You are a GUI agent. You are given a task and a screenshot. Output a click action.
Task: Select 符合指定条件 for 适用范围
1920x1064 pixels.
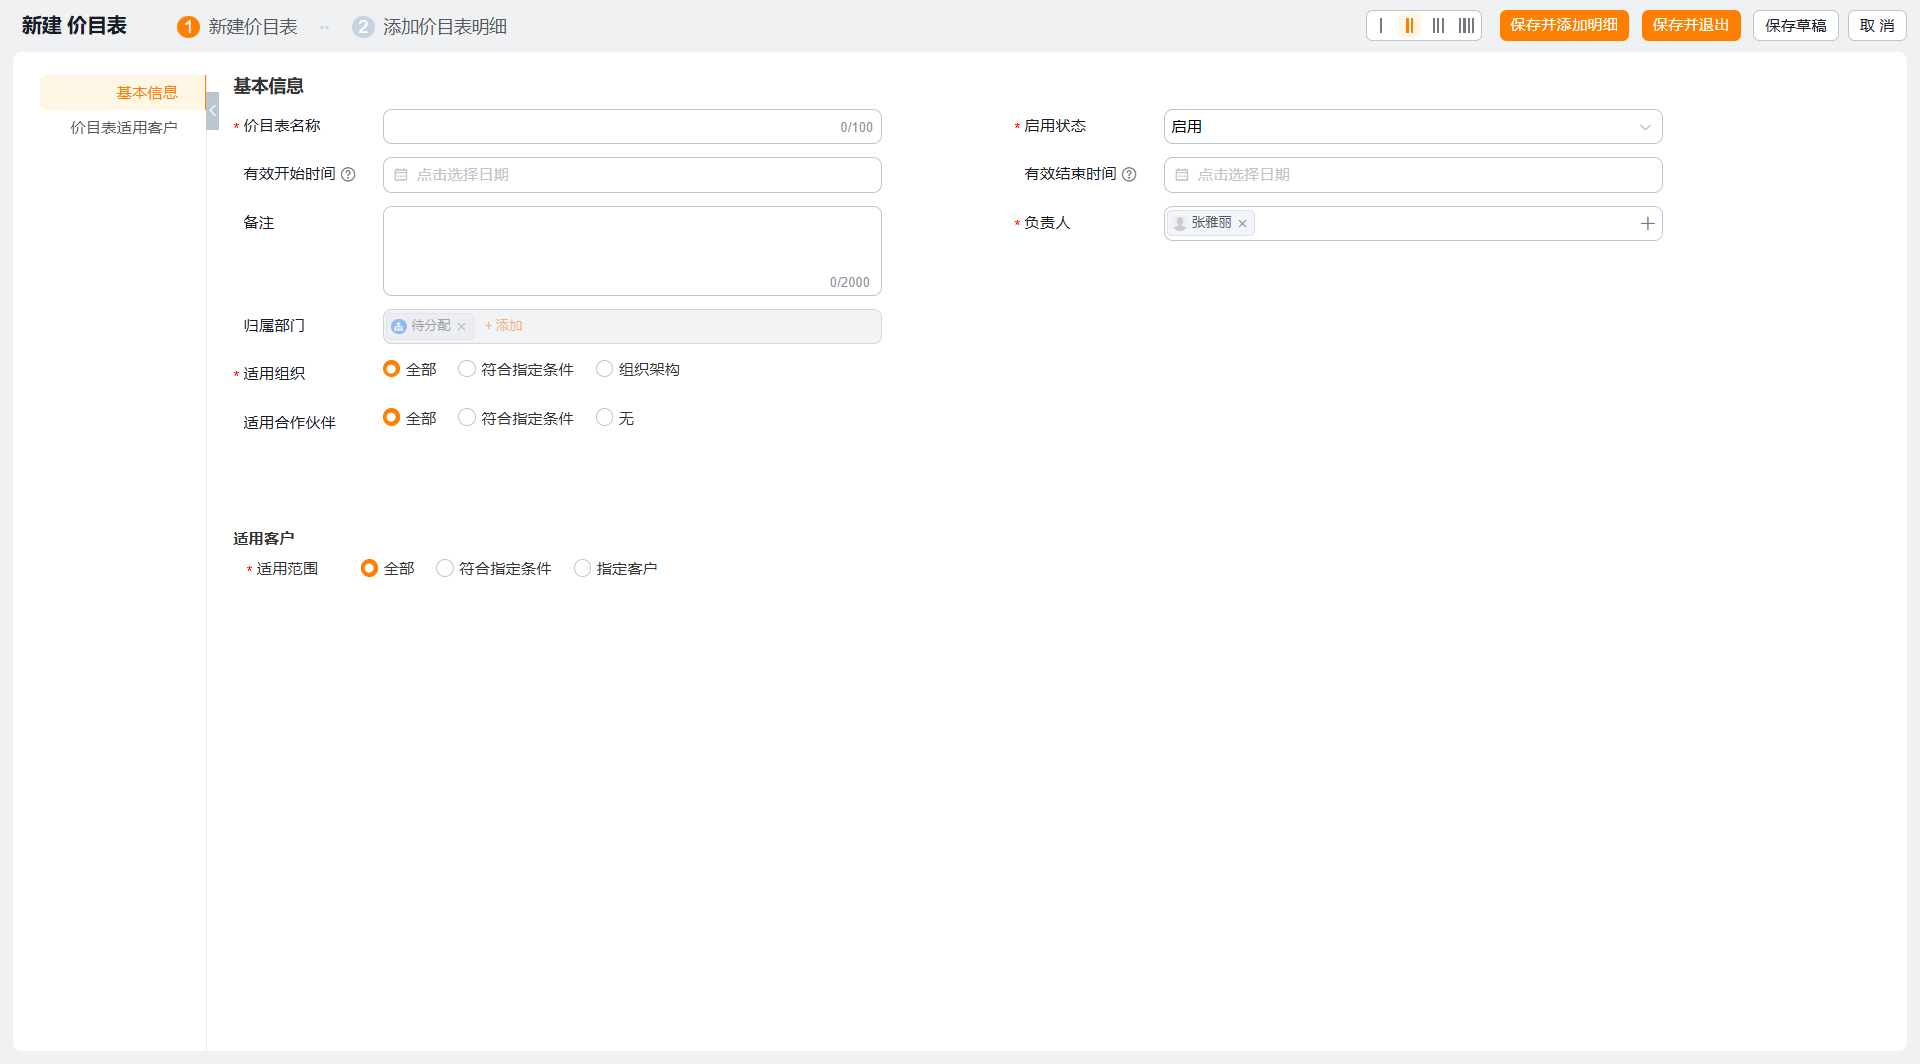pyautogui.click(x=445, y=569)
